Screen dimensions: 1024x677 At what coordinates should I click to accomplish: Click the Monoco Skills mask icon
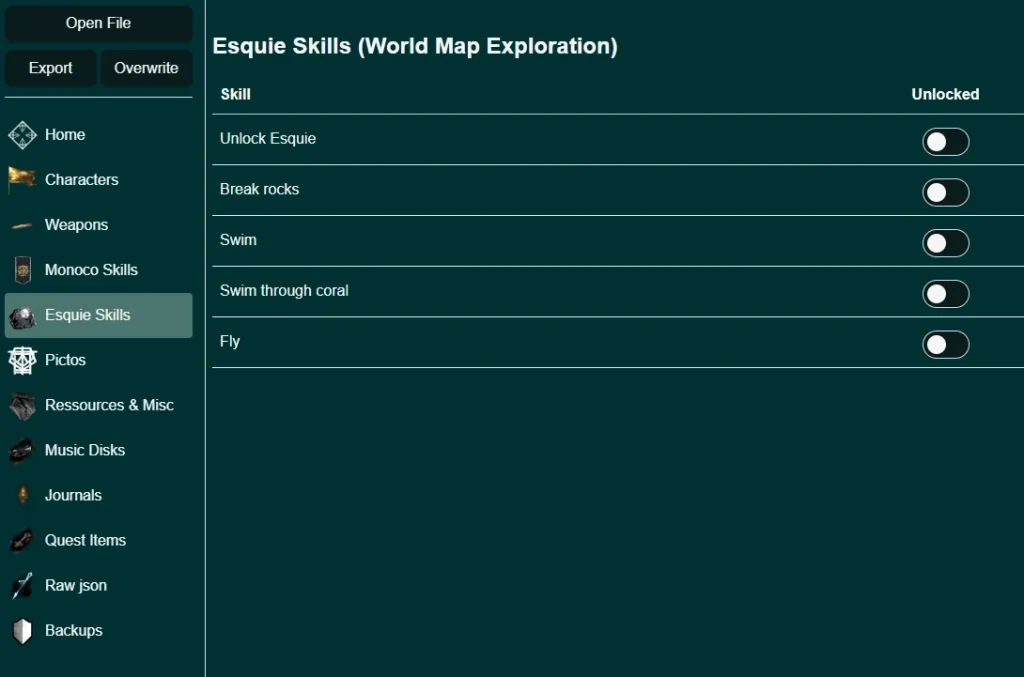[22, 270]
